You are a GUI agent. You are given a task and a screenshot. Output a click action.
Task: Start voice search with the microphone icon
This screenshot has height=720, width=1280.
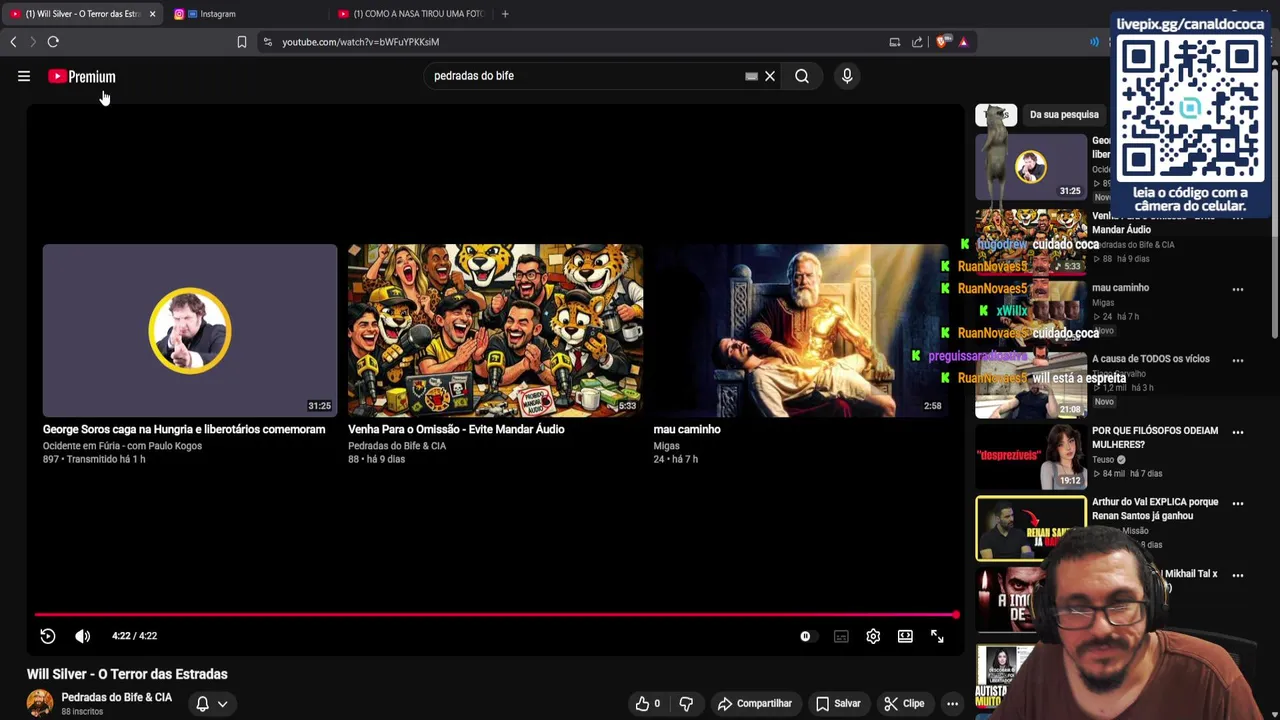click(847, 76)
